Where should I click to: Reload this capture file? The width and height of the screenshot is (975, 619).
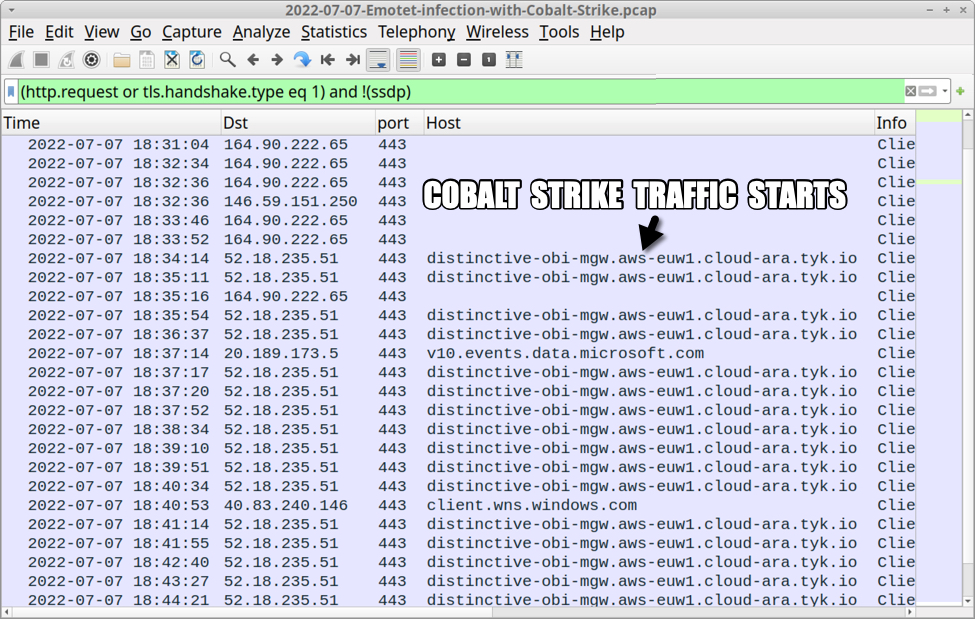pyautogui.click(x=197, y=60)
